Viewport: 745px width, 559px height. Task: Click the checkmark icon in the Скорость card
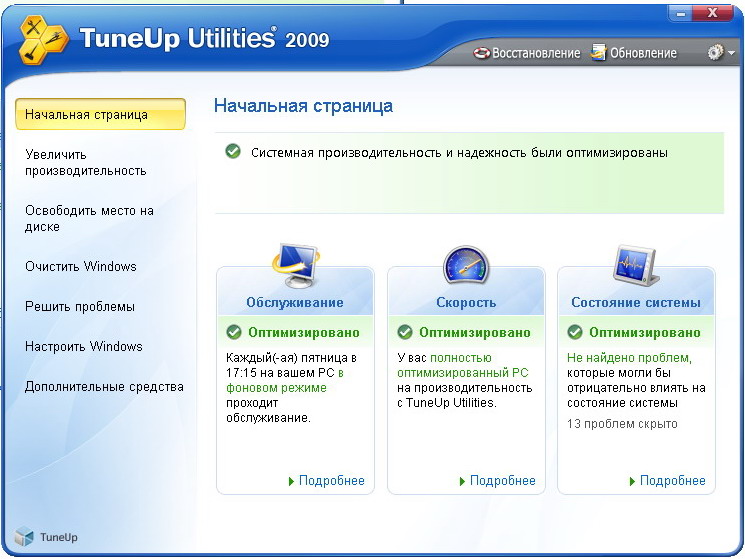405,332
